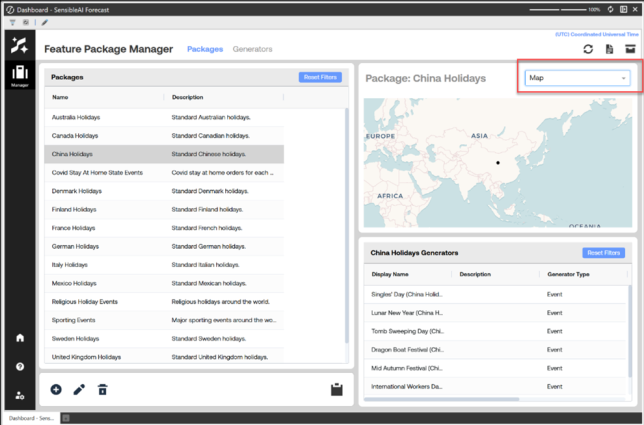Select the Singles' Day generator row

pos(496,294)
